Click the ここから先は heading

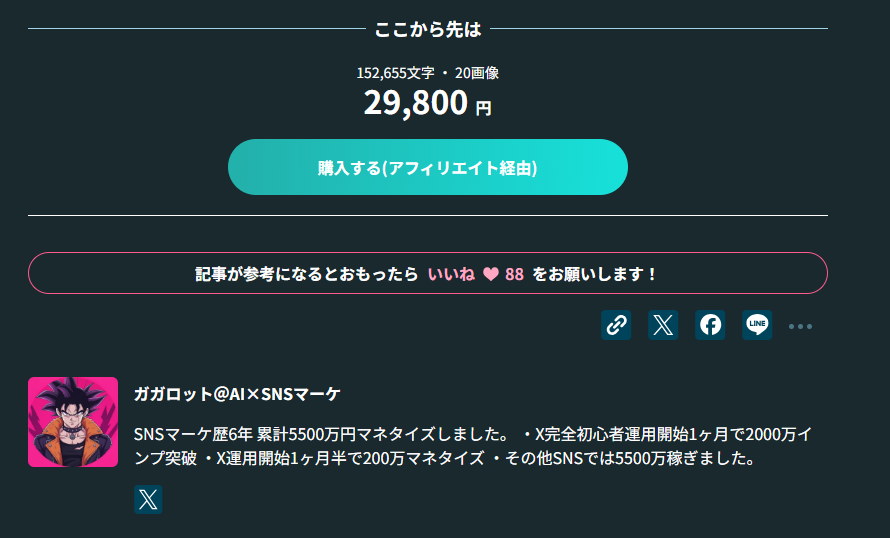pyautogui.click(x=428, y=29)
